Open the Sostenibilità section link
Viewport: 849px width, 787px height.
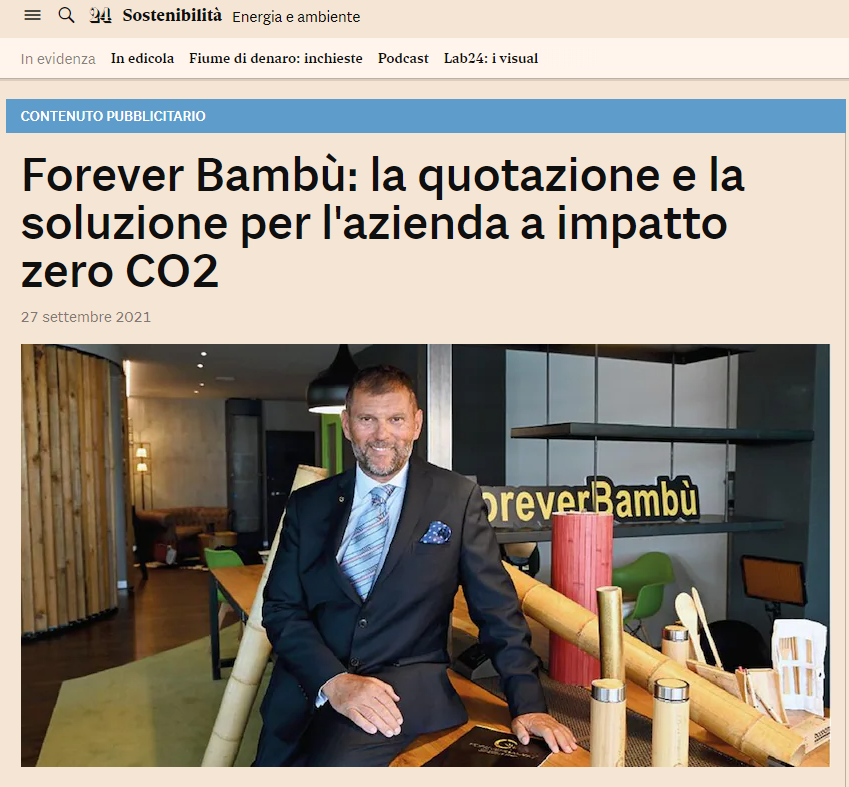[x=172, y=16]
